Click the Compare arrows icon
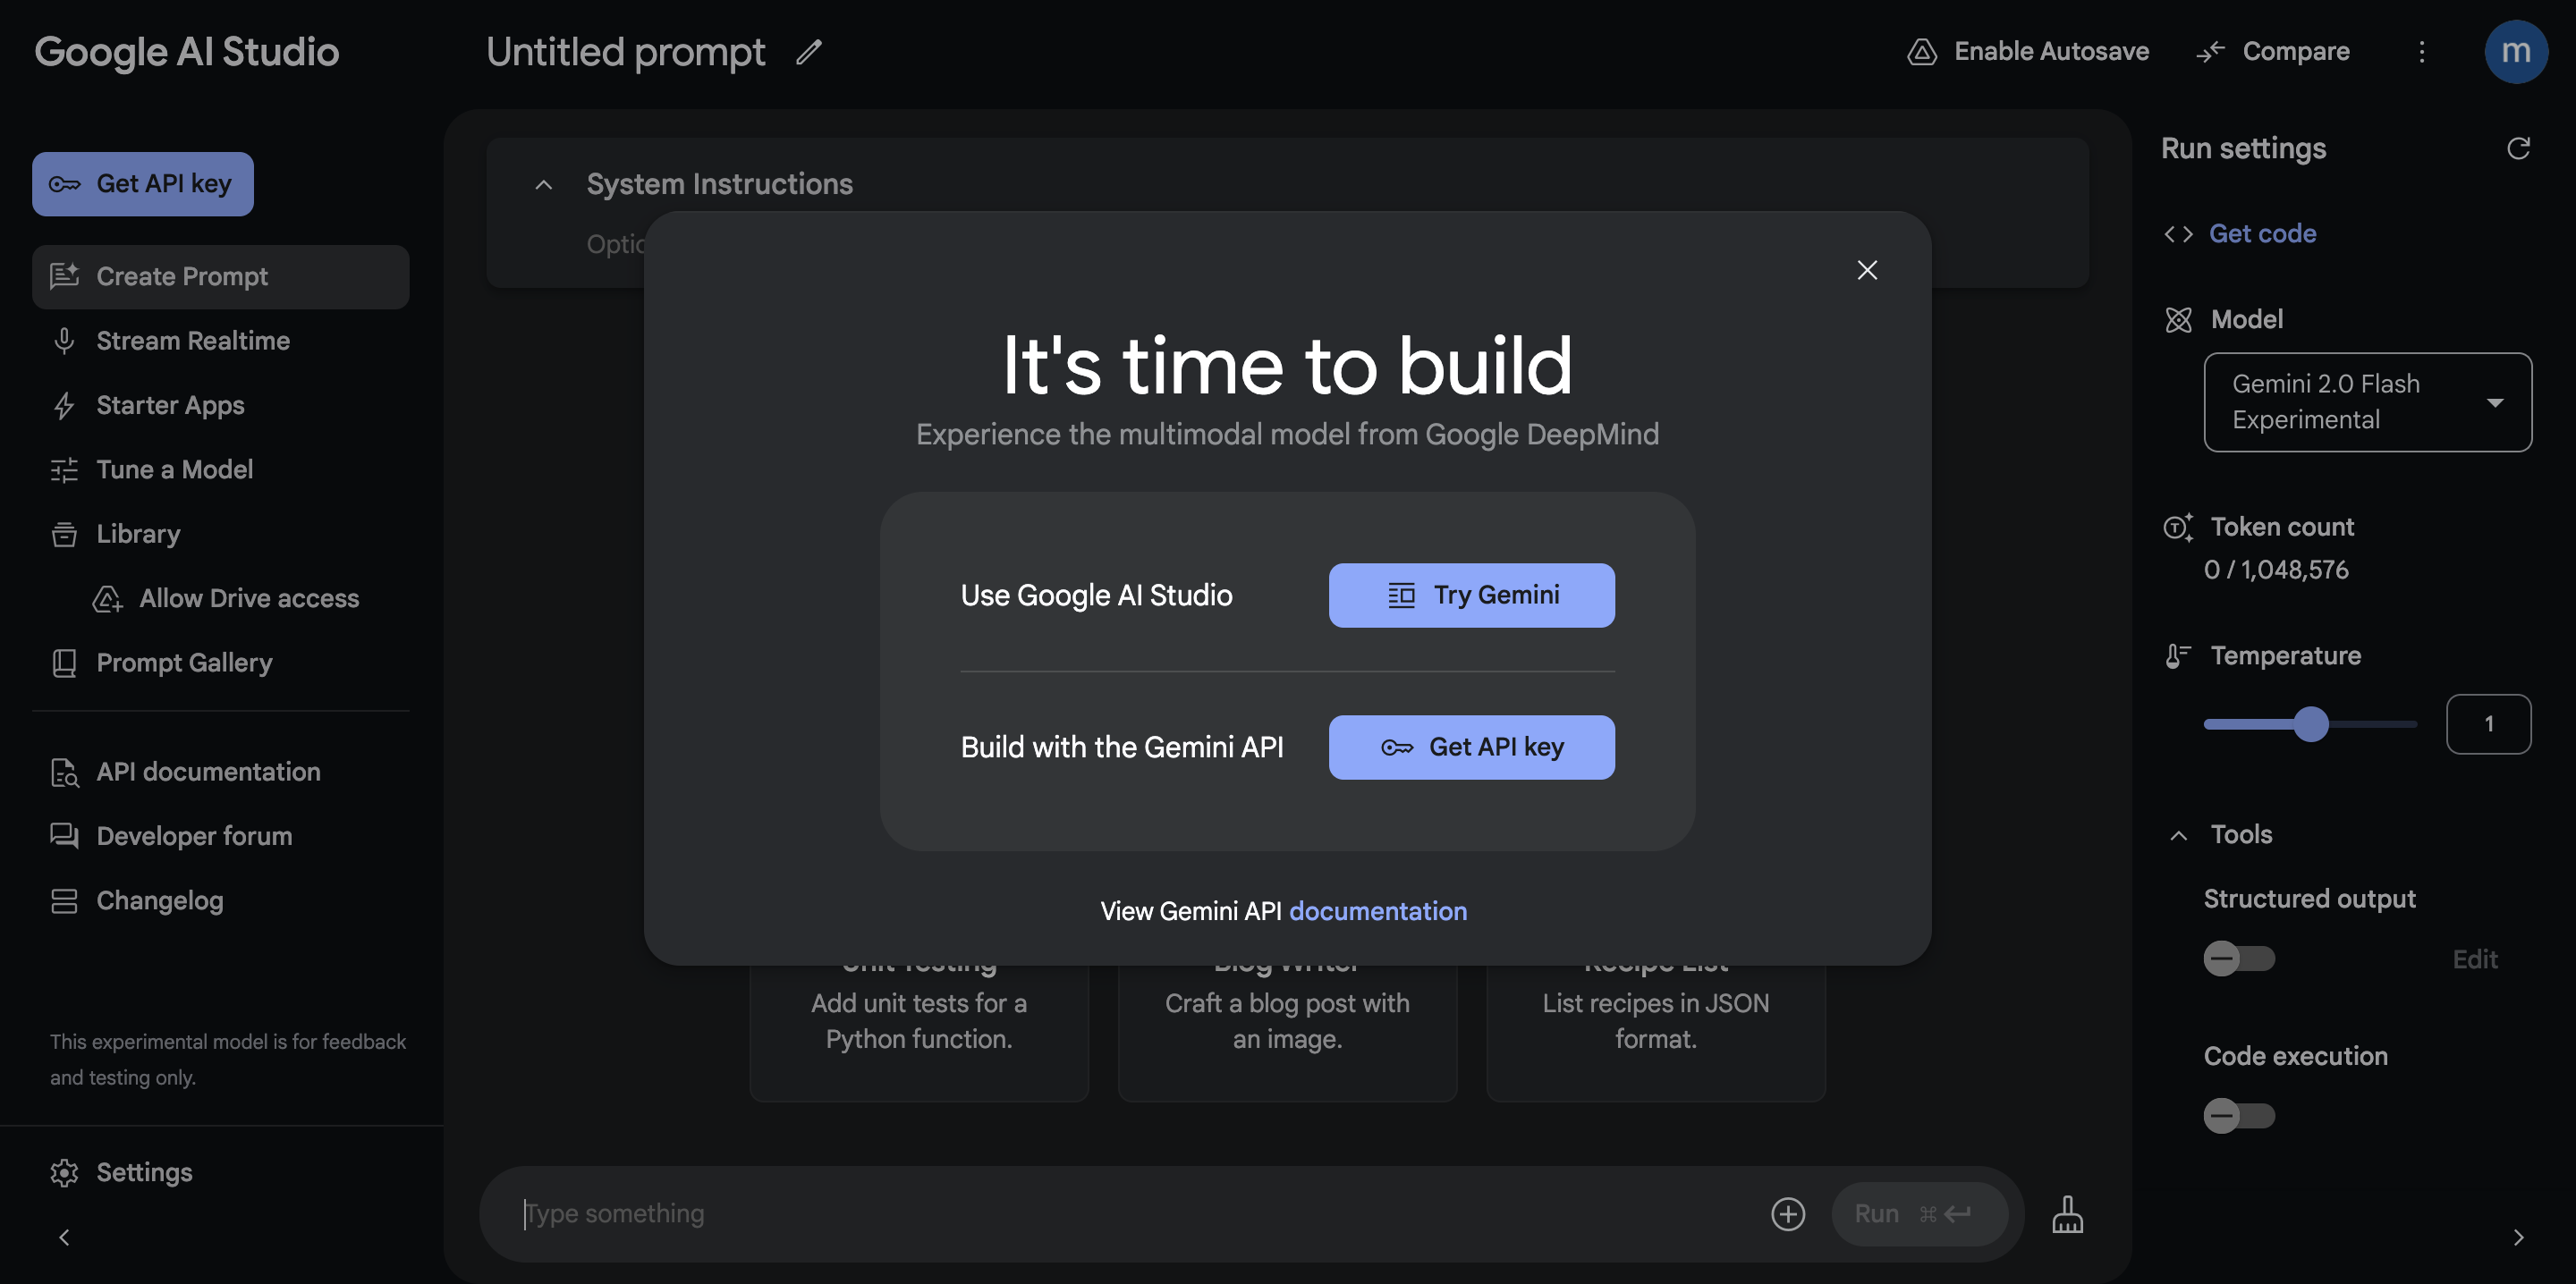The width and height of the screenshot is (2576, 1284). click(2210, 52)
